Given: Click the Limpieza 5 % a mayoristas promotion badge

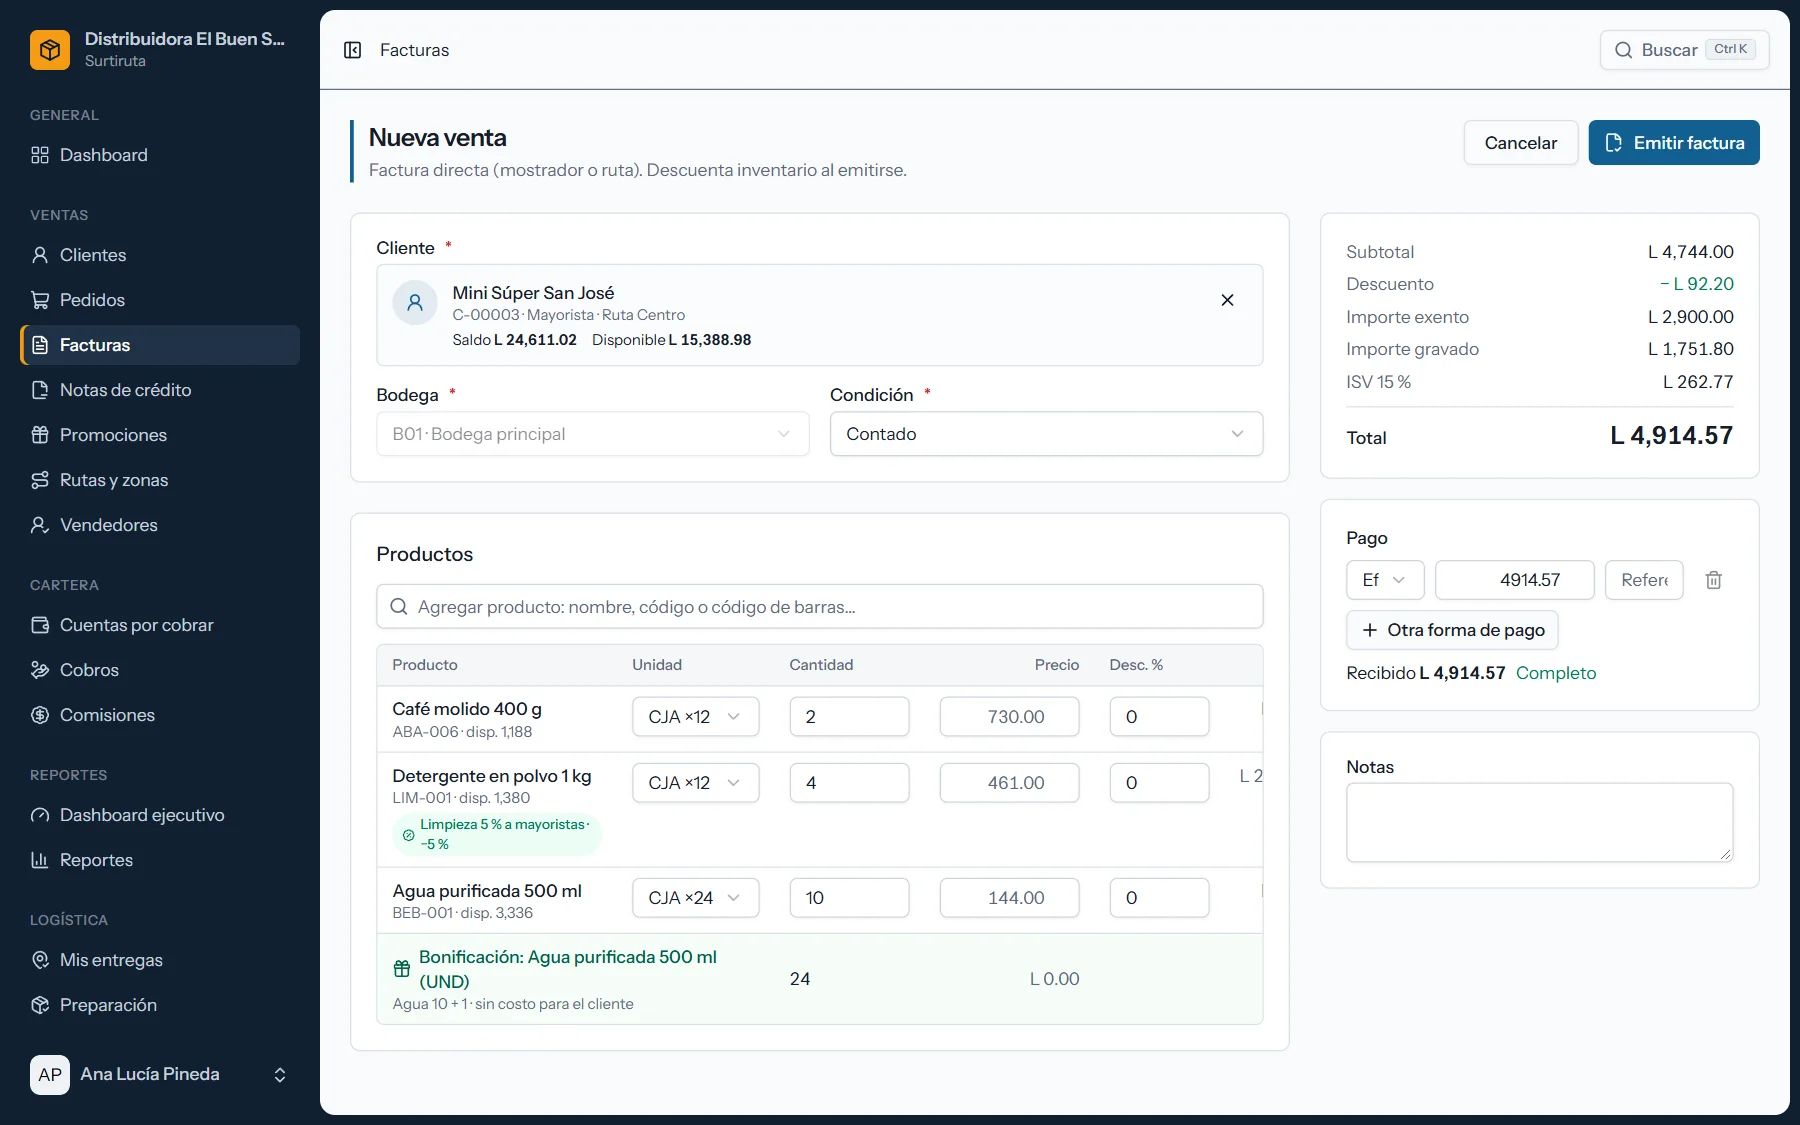Looking at the screenshot, I should (x=497, y=834).
